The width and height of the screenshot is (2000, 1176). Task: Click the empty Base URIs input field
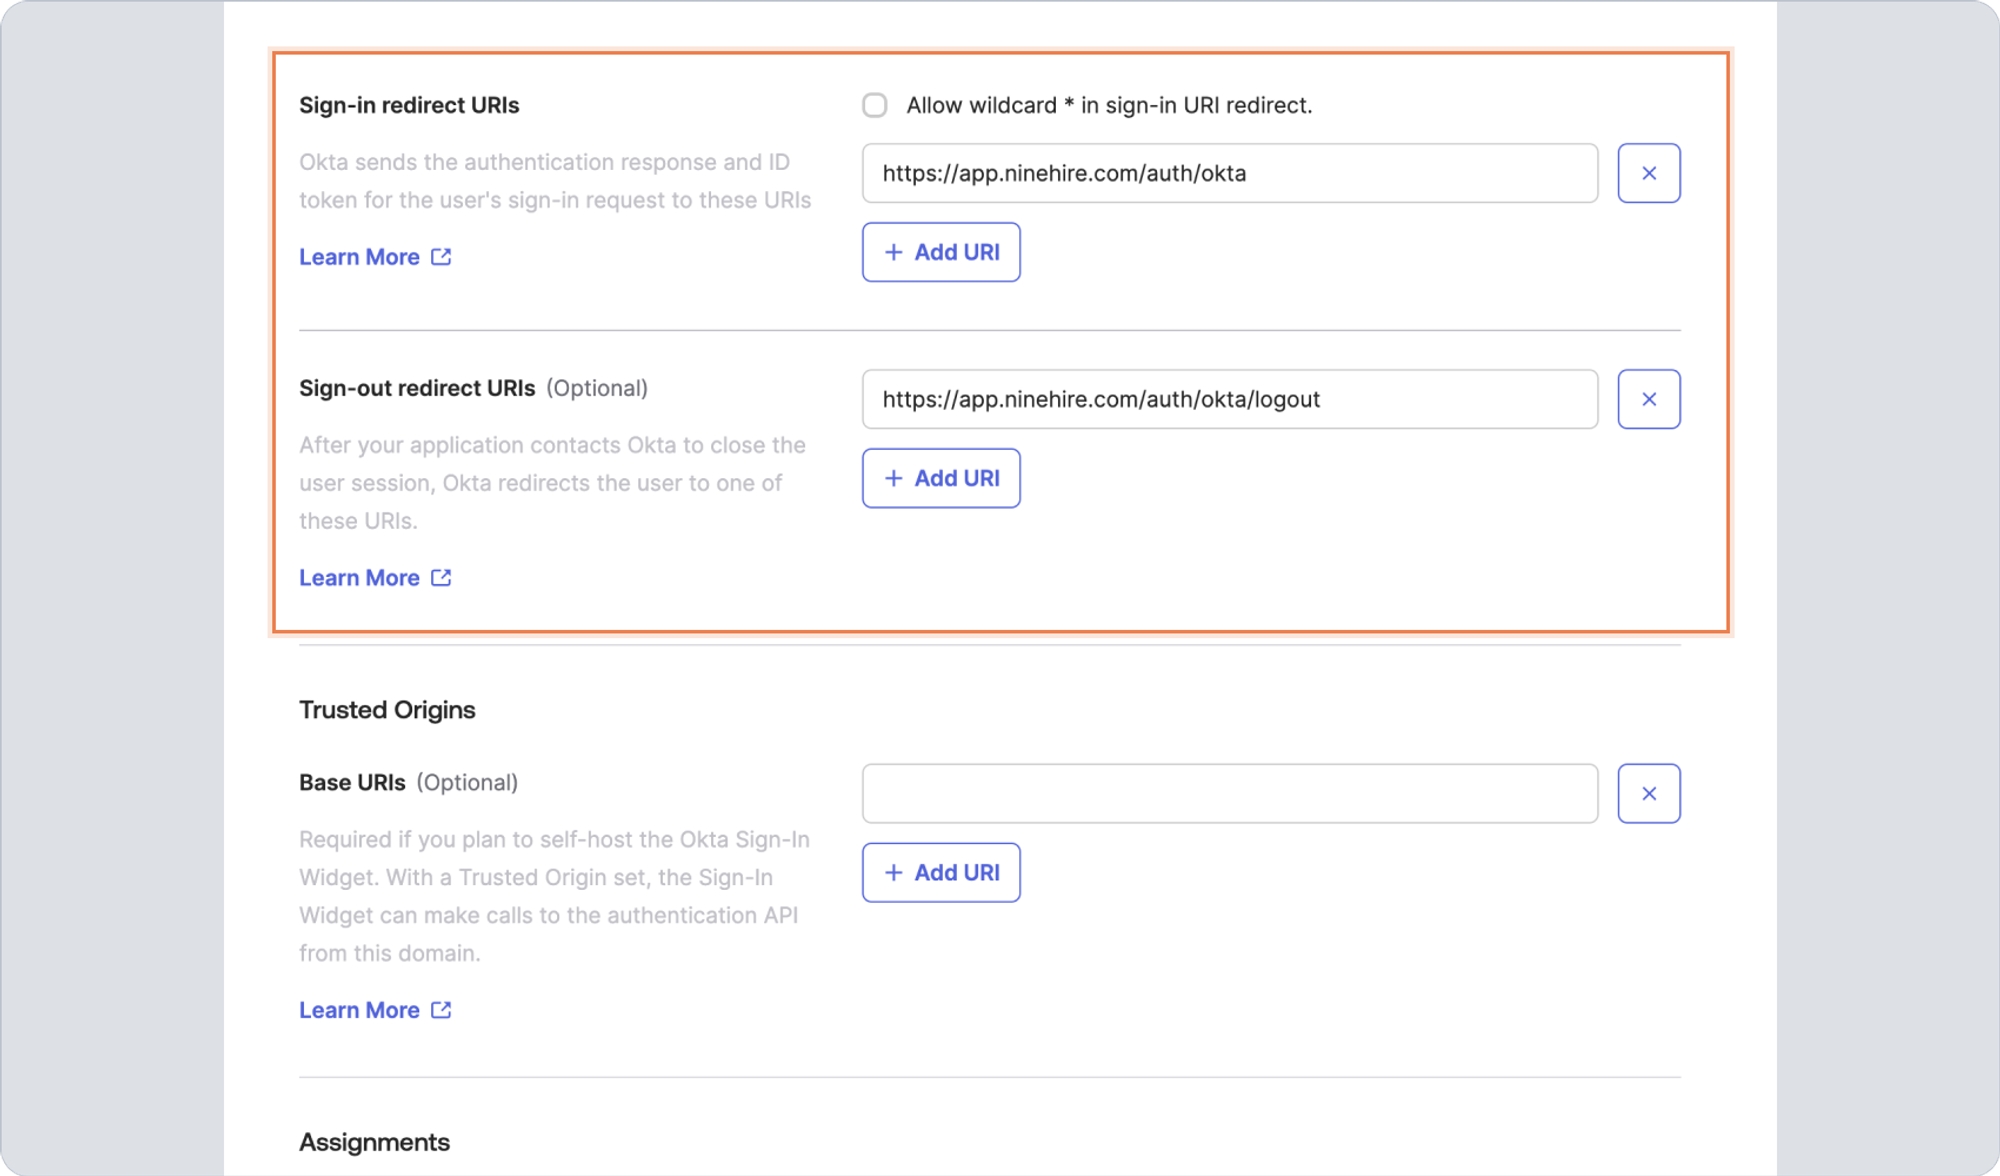tap(1229, 793)
